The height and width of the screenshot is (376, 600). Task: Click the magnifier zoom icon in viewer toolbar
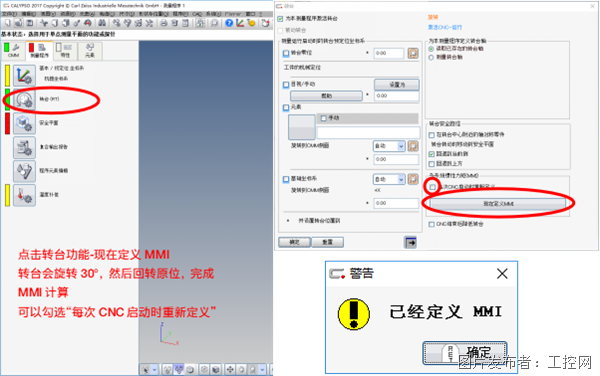pos(253,369)
